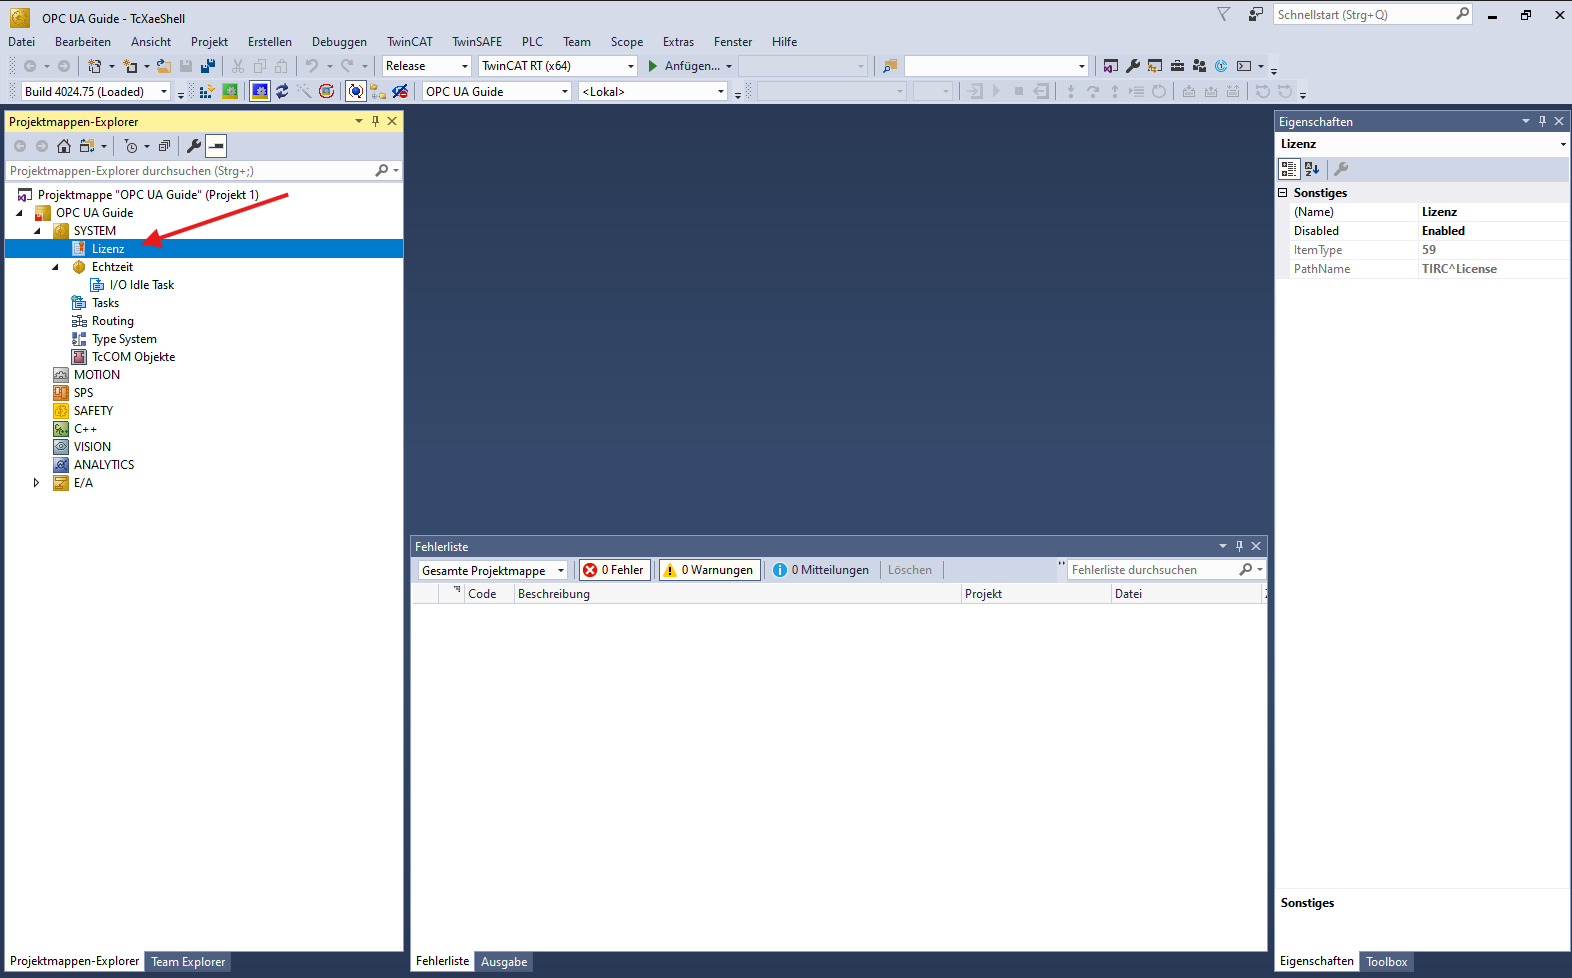Click the Properties wrench in Projektmappen-Explorer
The height and width of the screenshot is (978, 1572).
(194, 146)
